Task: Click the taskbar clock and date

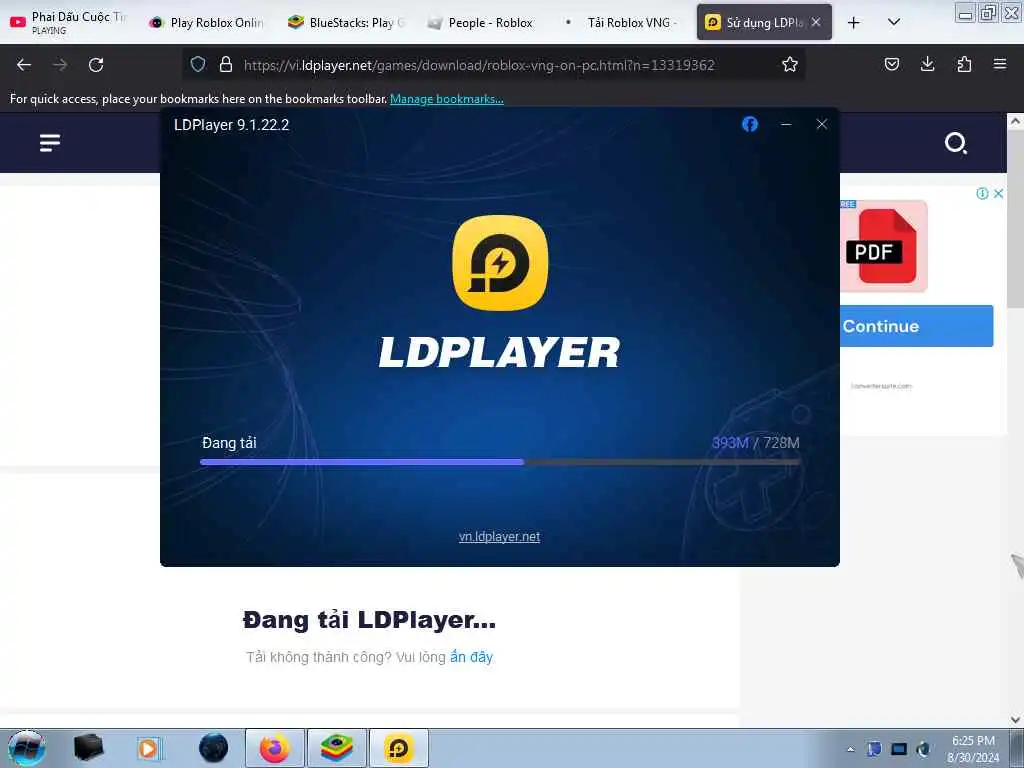Action: (973, 749)
